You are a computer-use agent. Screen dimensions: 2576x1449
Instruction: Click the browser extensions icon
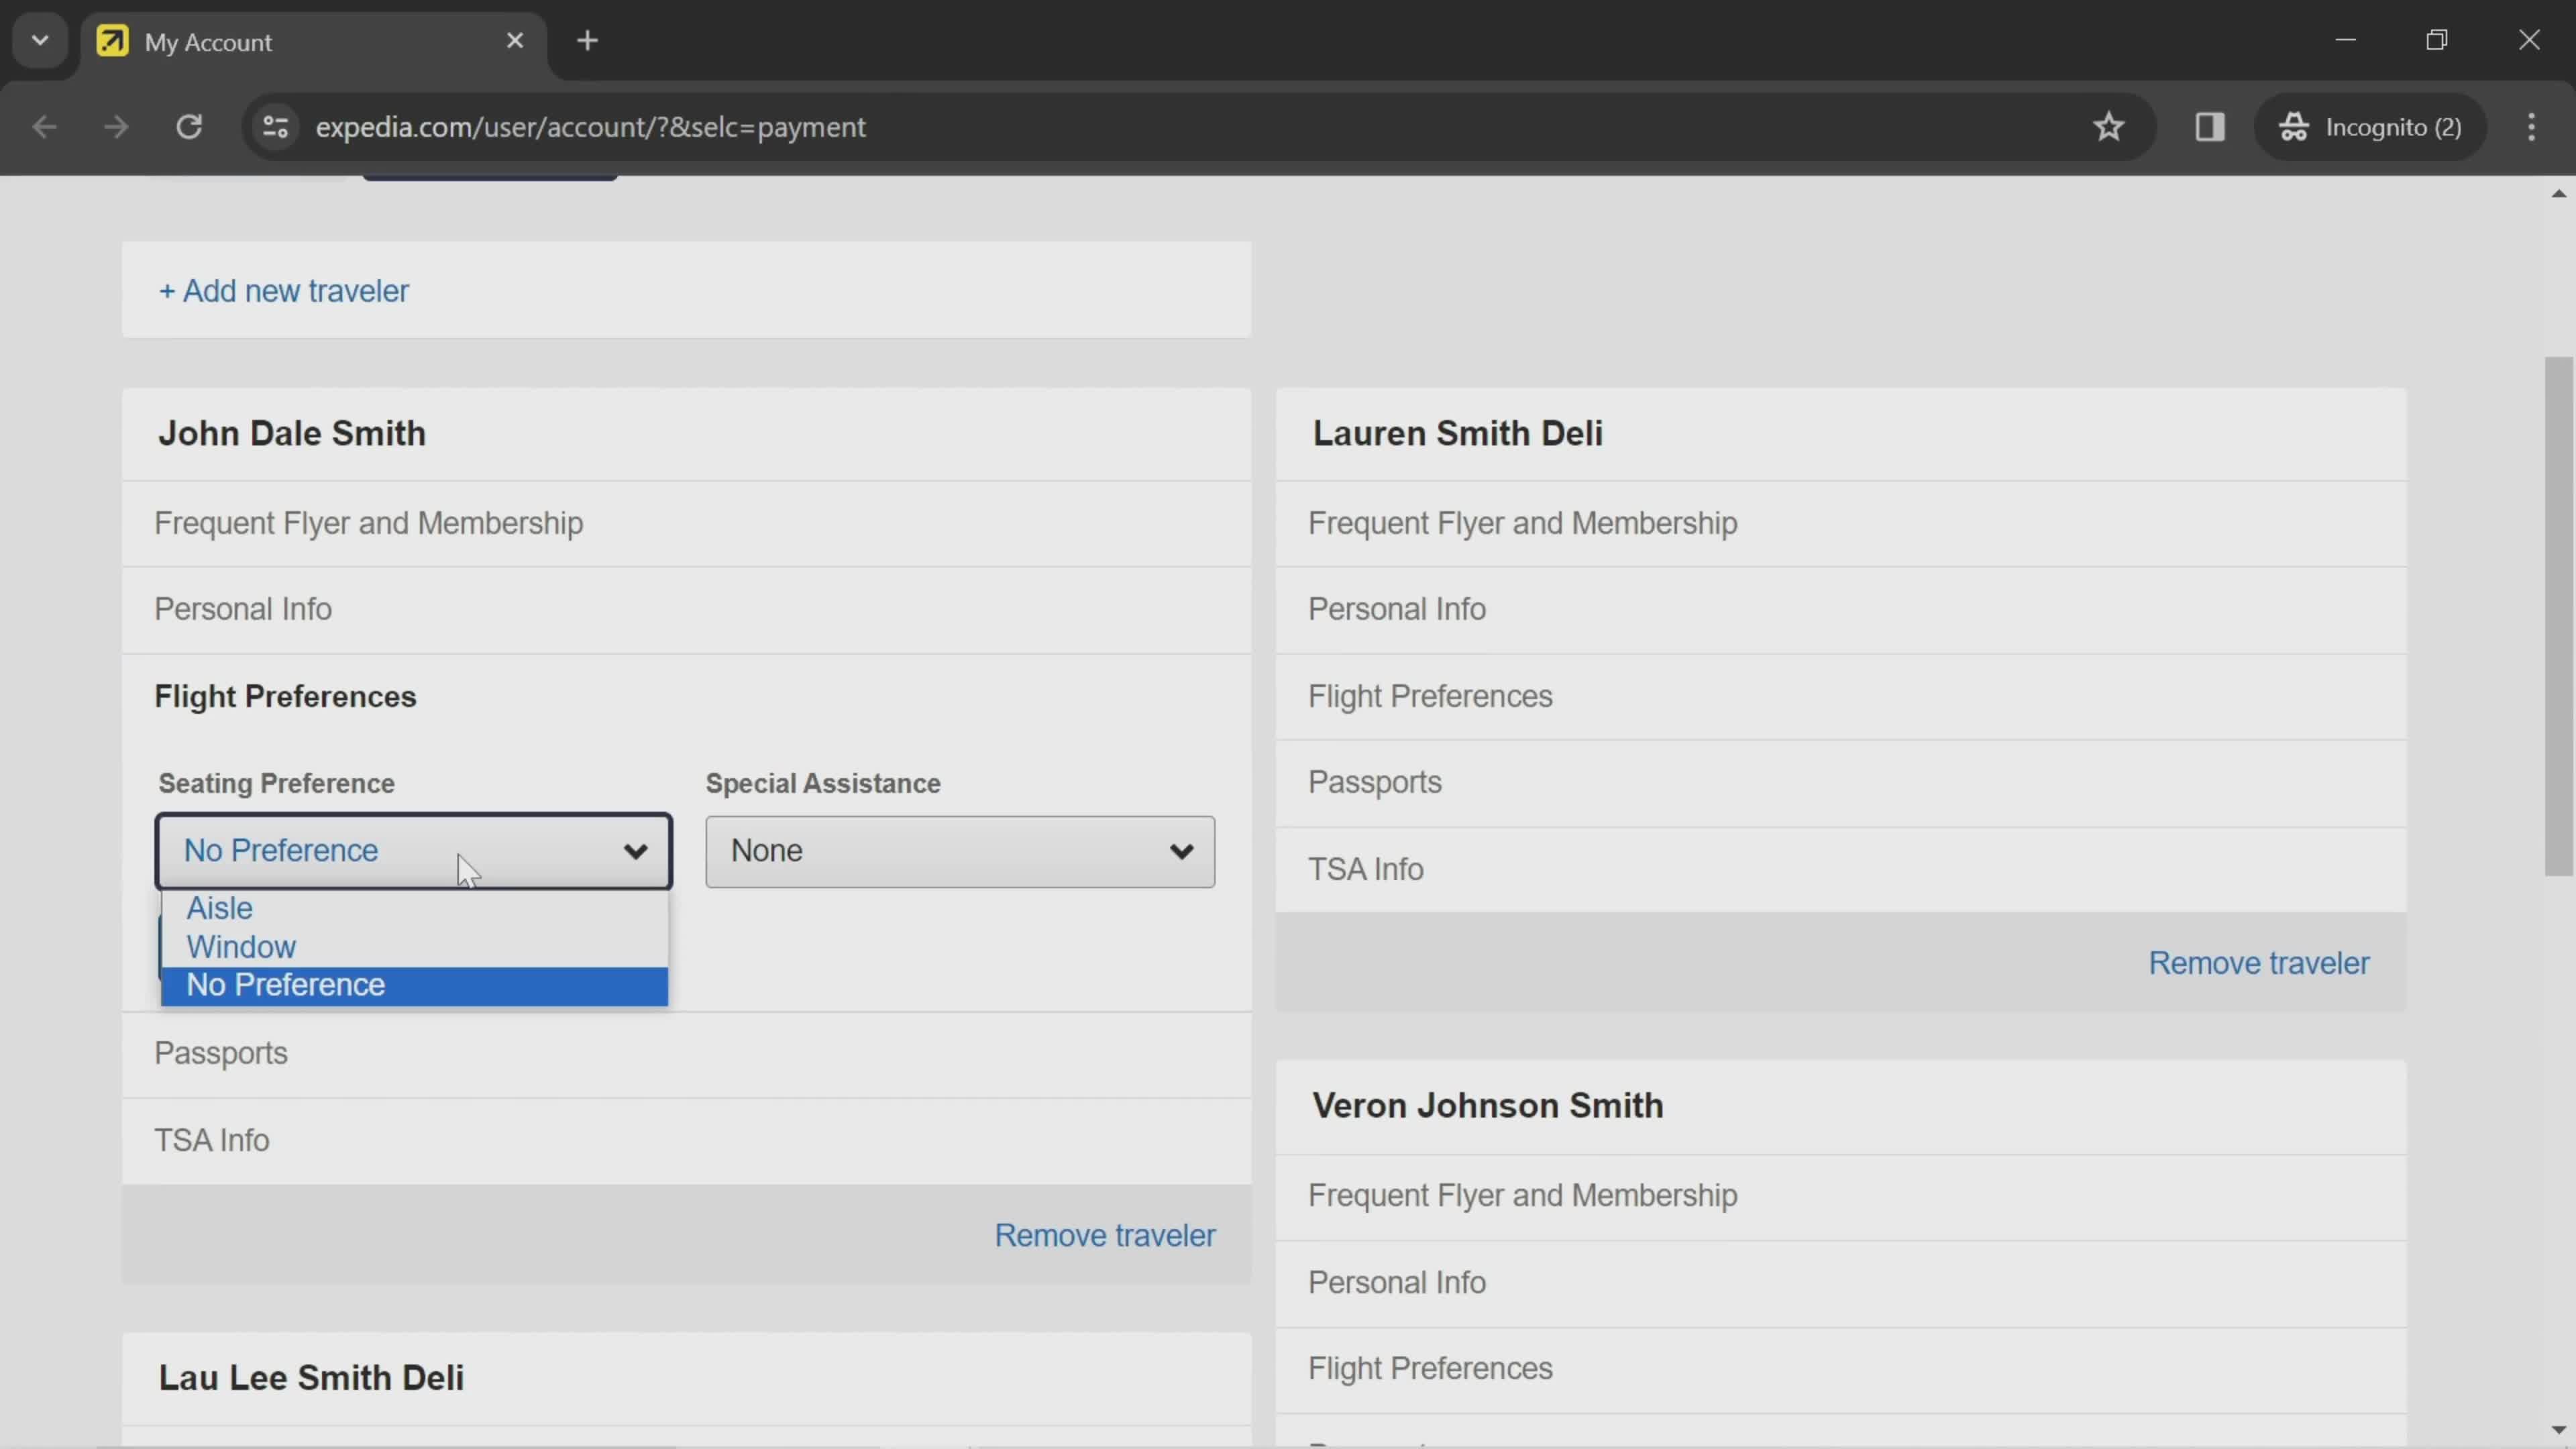pyautogui.click(x=2210, y=125)
